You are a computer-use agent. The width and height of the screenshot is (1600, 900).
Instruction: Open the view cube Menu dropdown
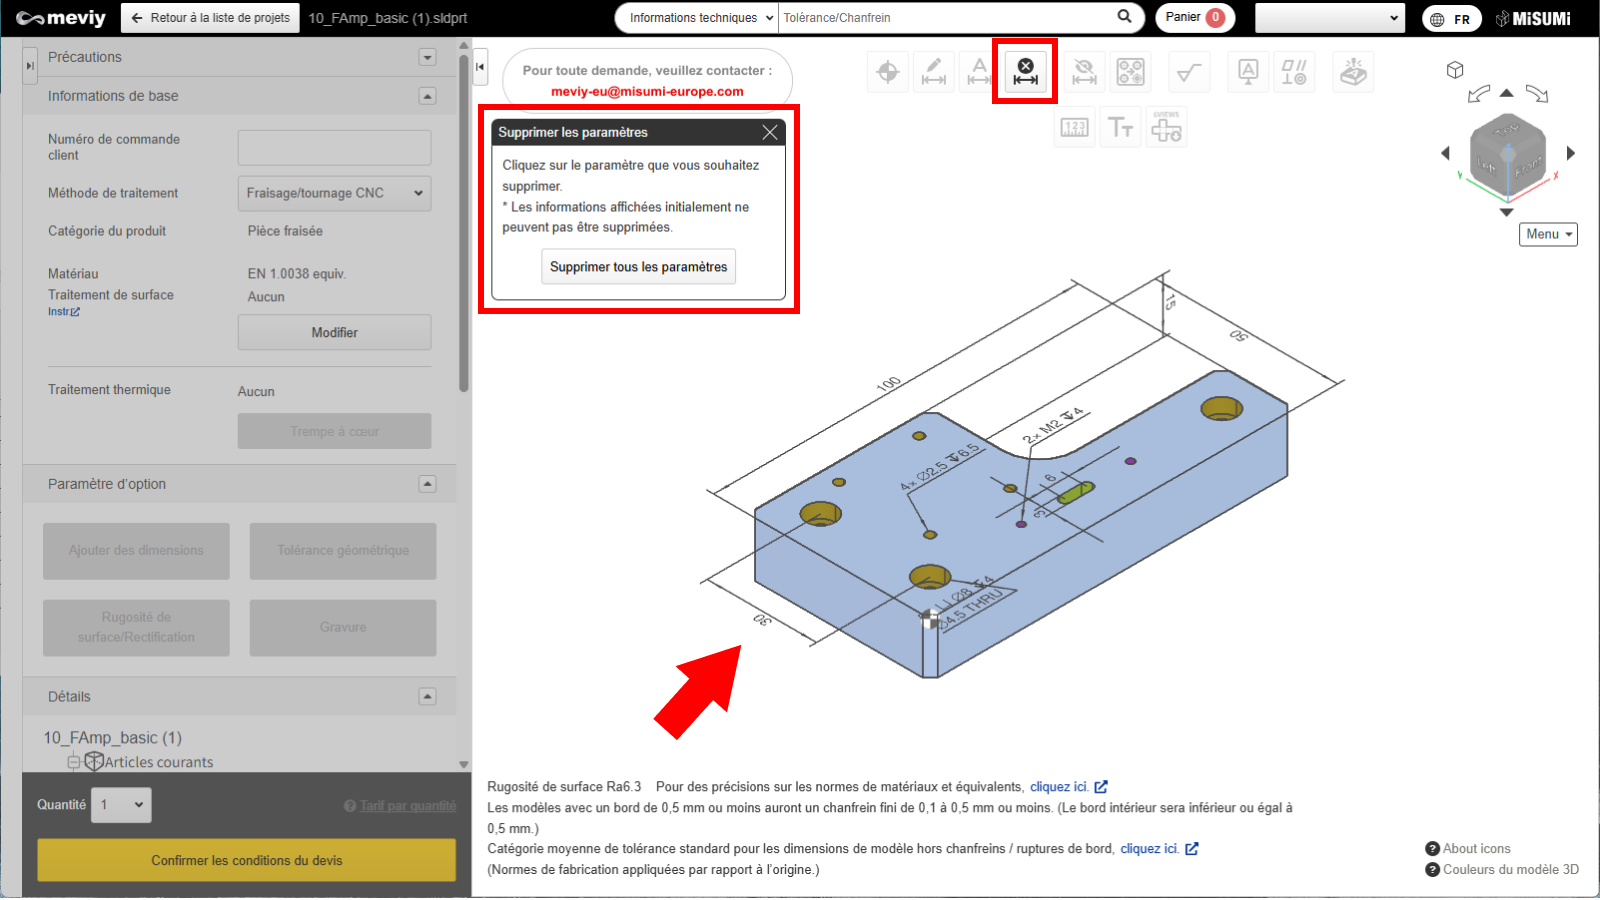pyautogui.click(x=1548, y=234)
